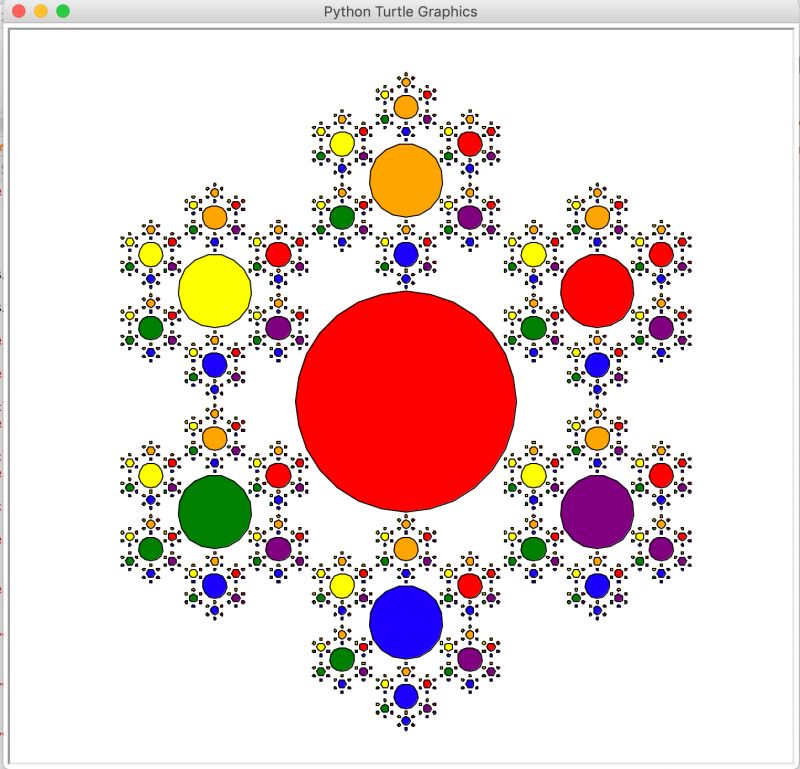
Task: Click the Python Turtle Graphics title bar
Action: click(x=400, y=11)
